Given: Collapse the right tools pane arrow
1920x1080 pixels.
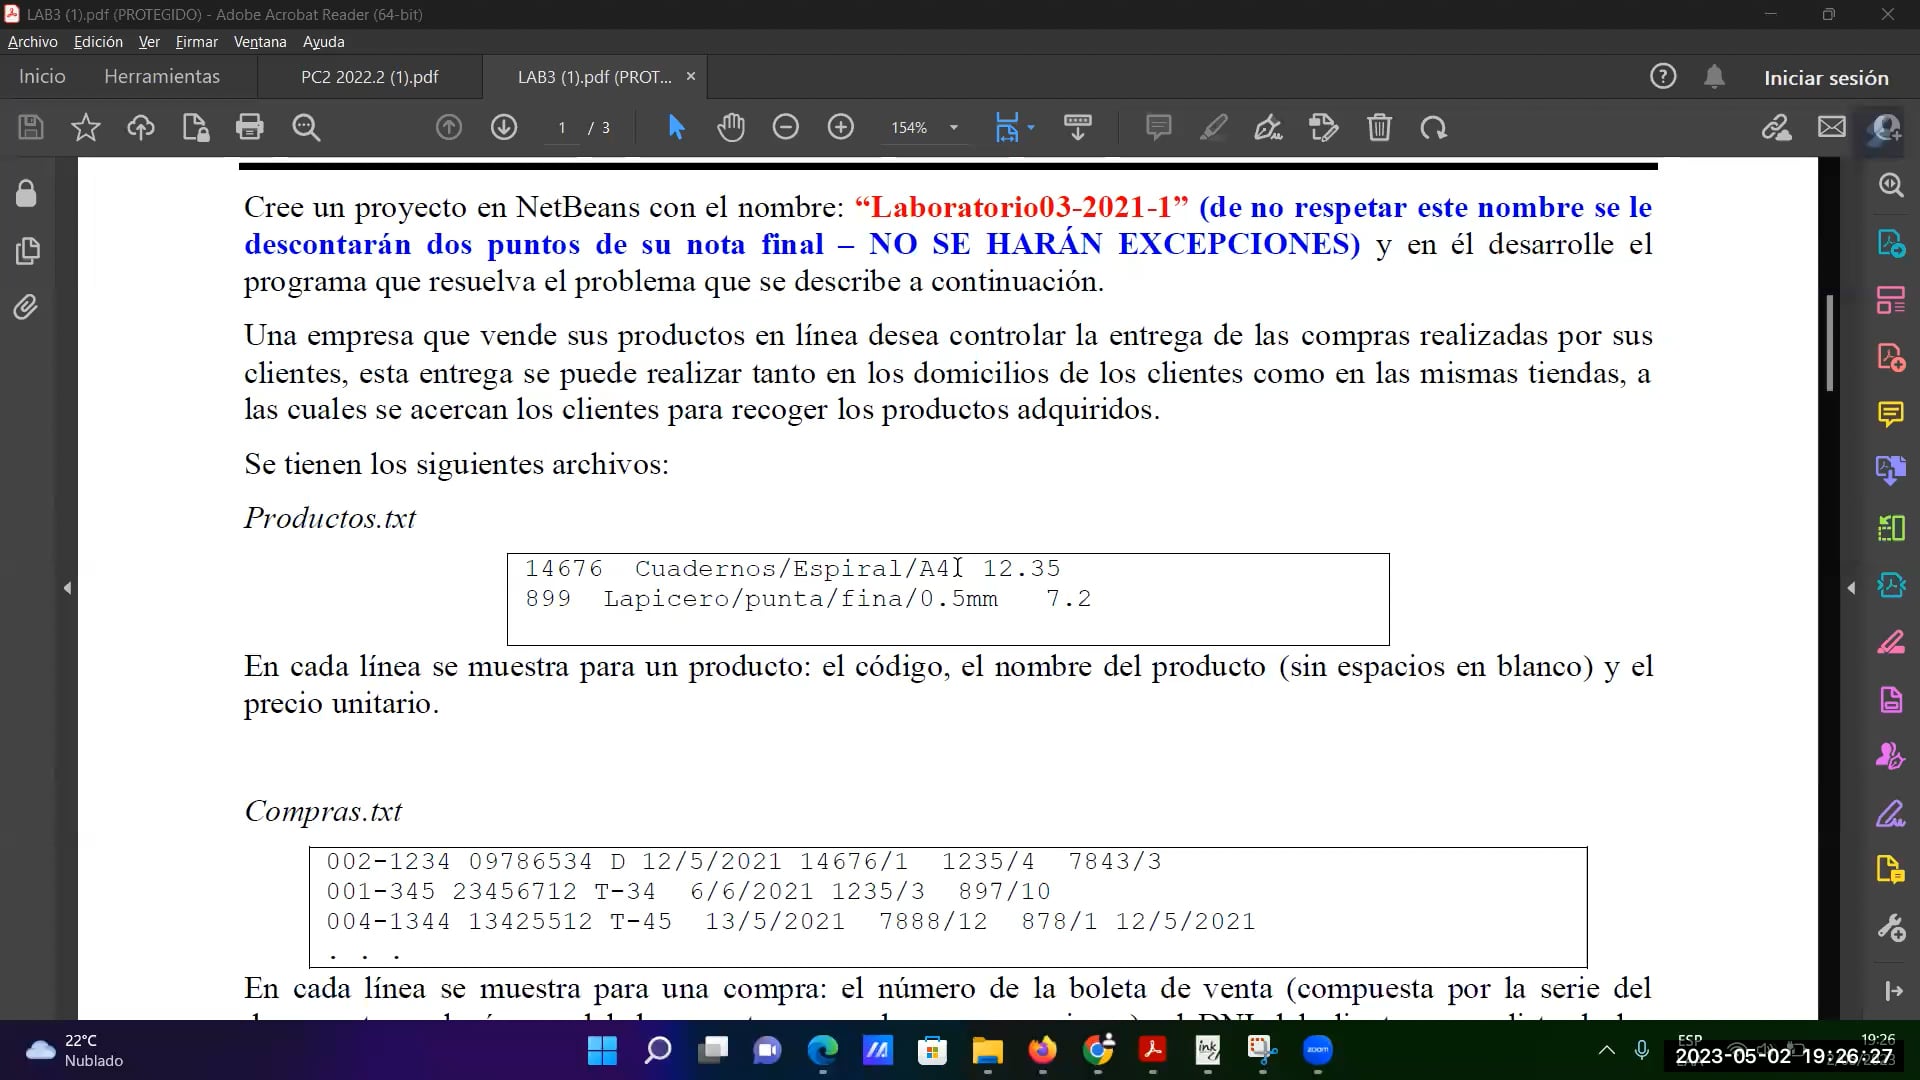Looking at the screenshot, I should coord(1851,588).
